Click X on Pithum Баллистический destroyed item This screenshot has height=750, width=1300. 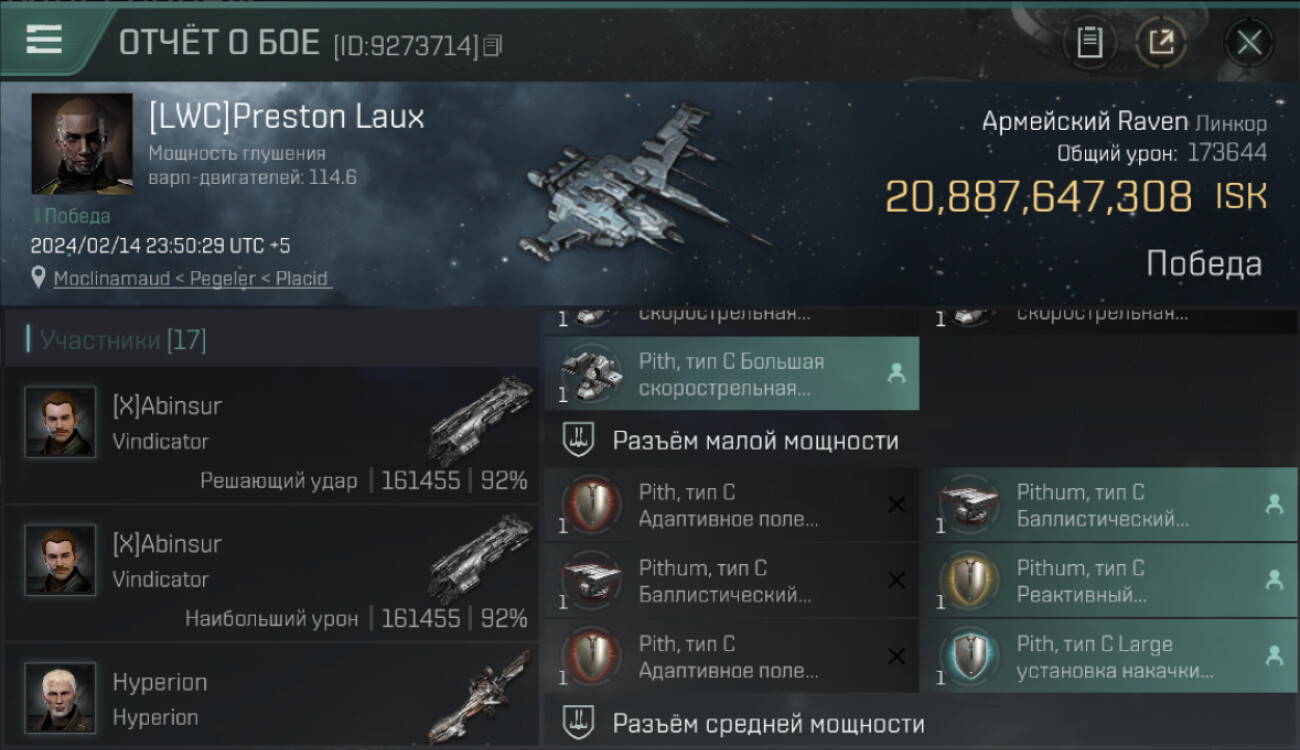click(x=896, y=581)
